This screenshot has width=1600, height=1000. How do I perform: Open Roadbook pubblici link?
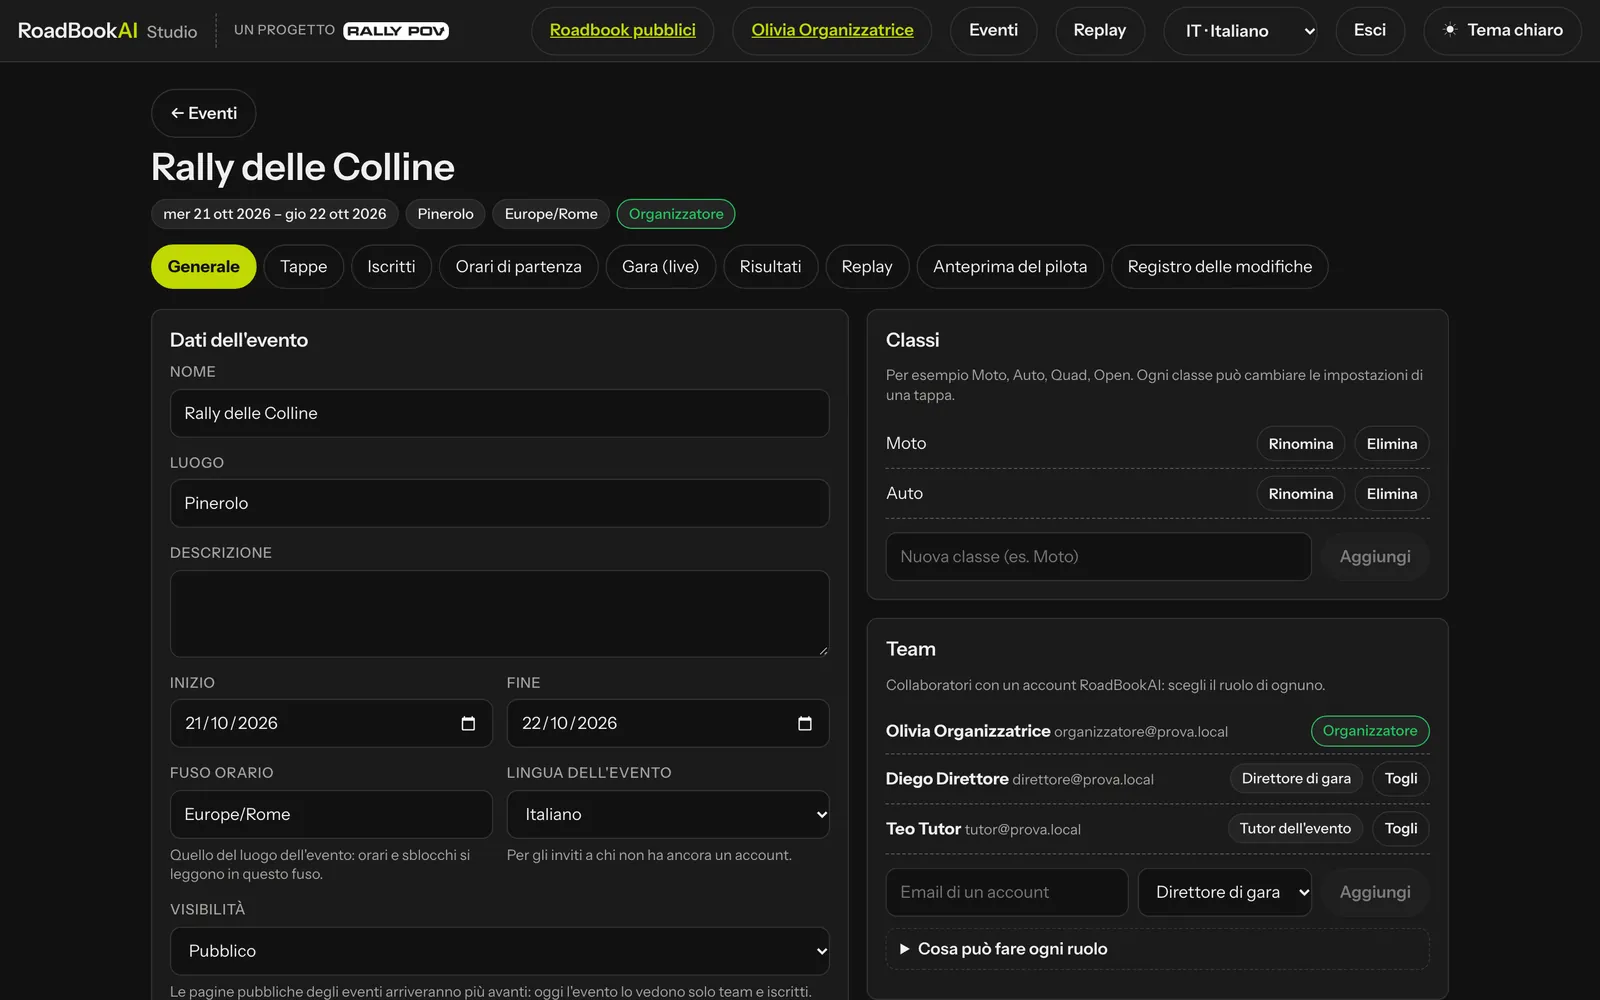click(x=623, y=31)
